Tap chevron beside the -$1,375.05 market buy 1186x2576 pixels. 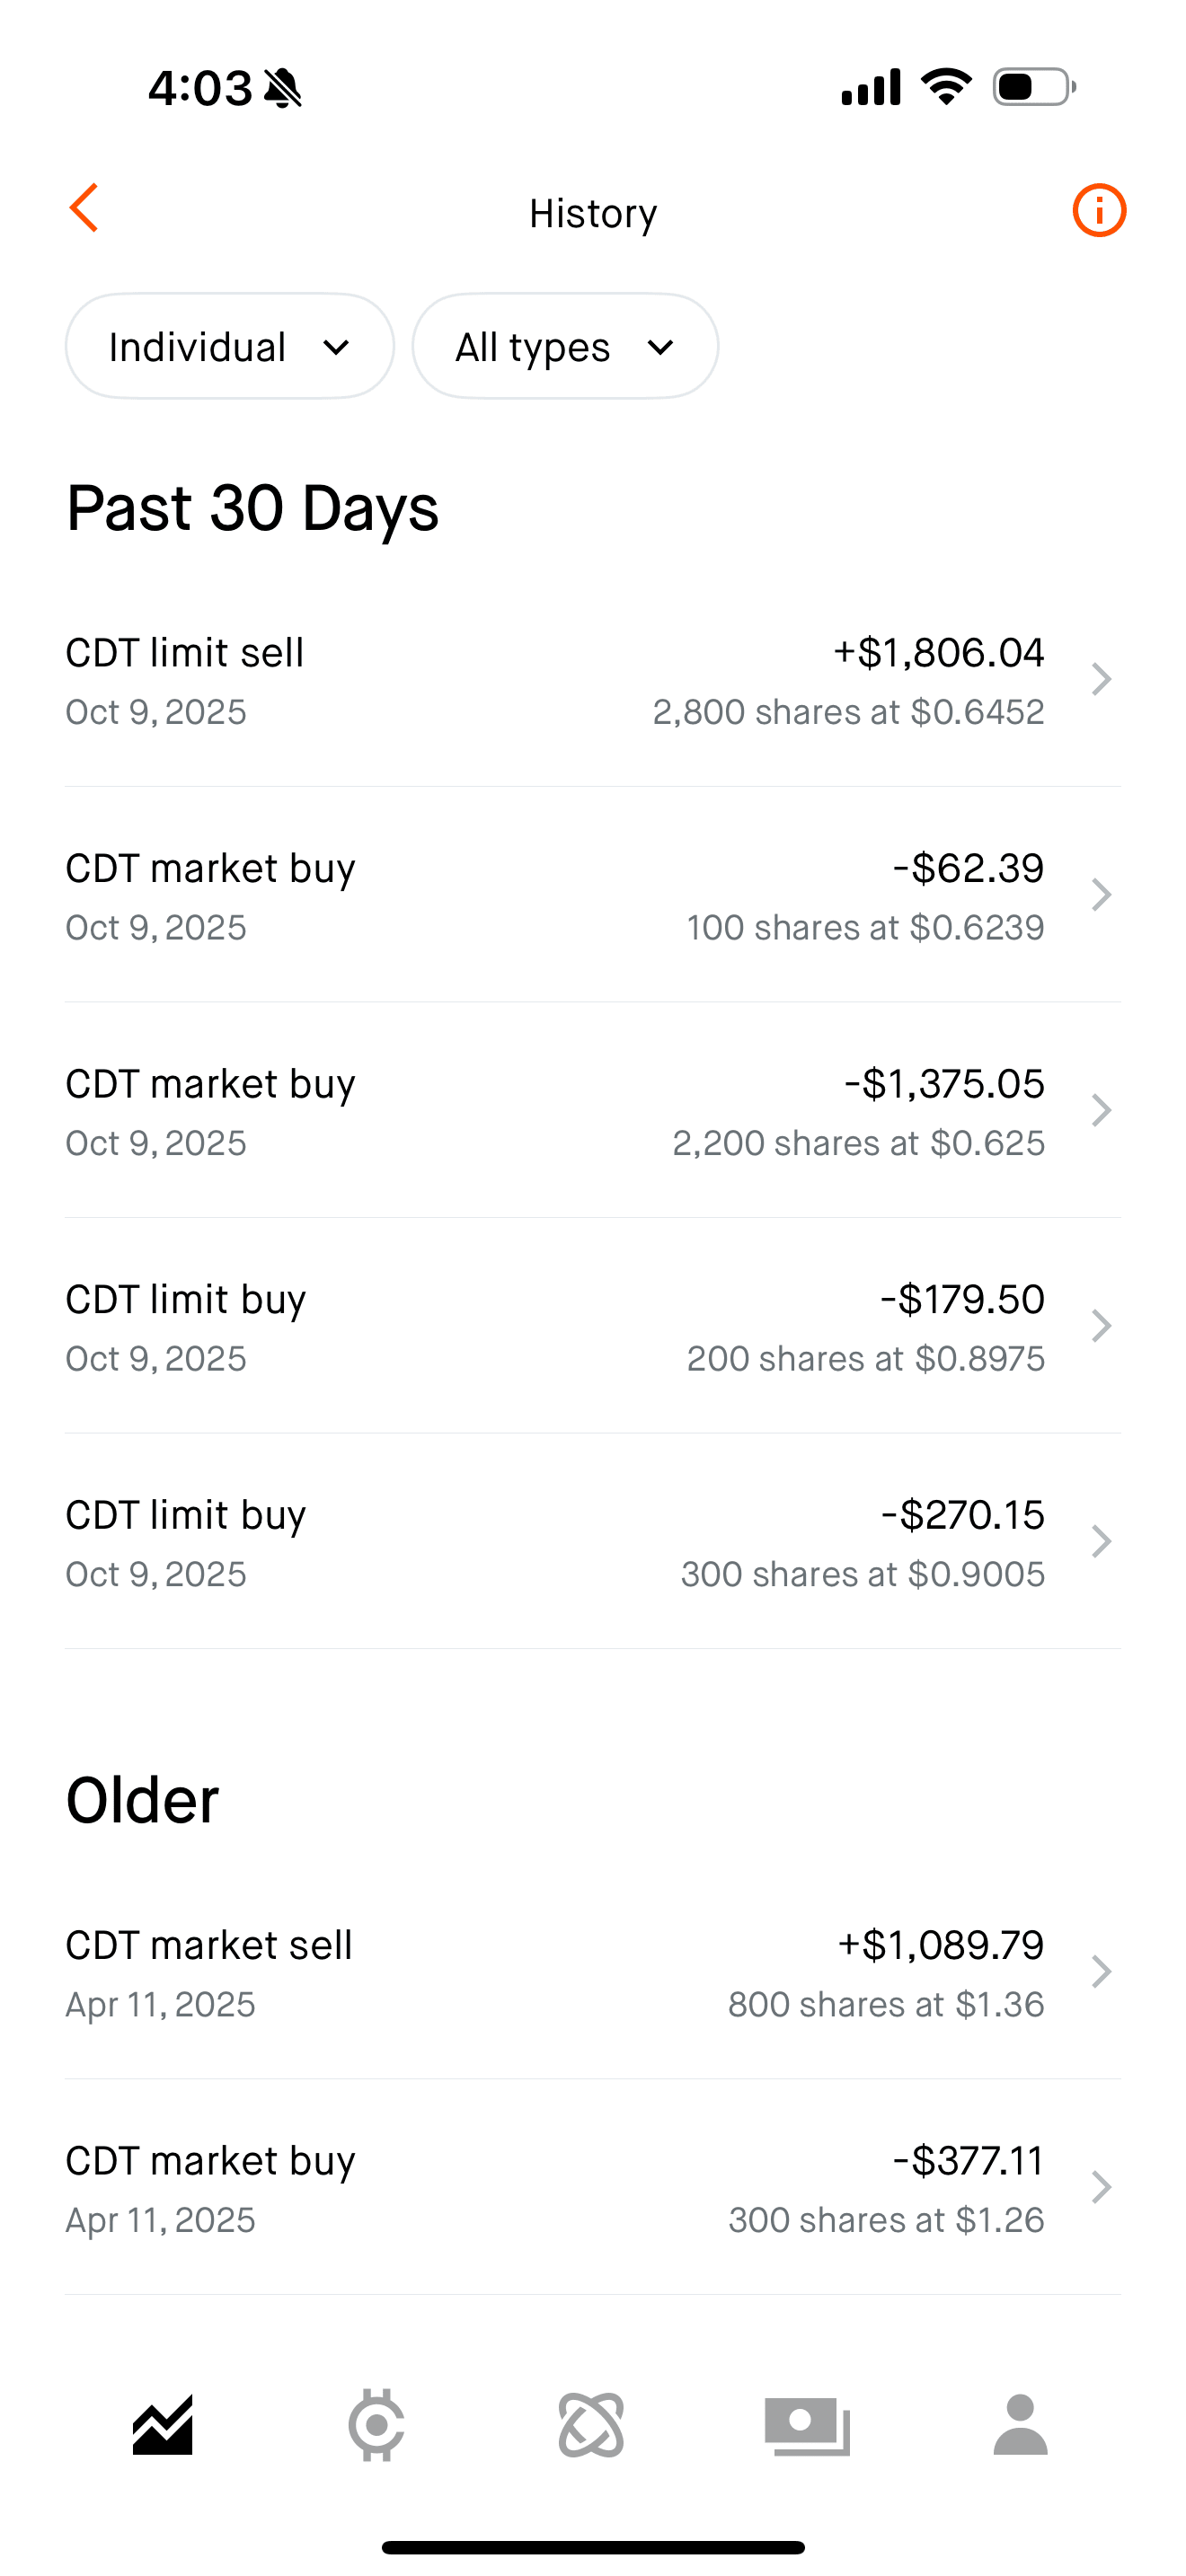point(1101,1111)
